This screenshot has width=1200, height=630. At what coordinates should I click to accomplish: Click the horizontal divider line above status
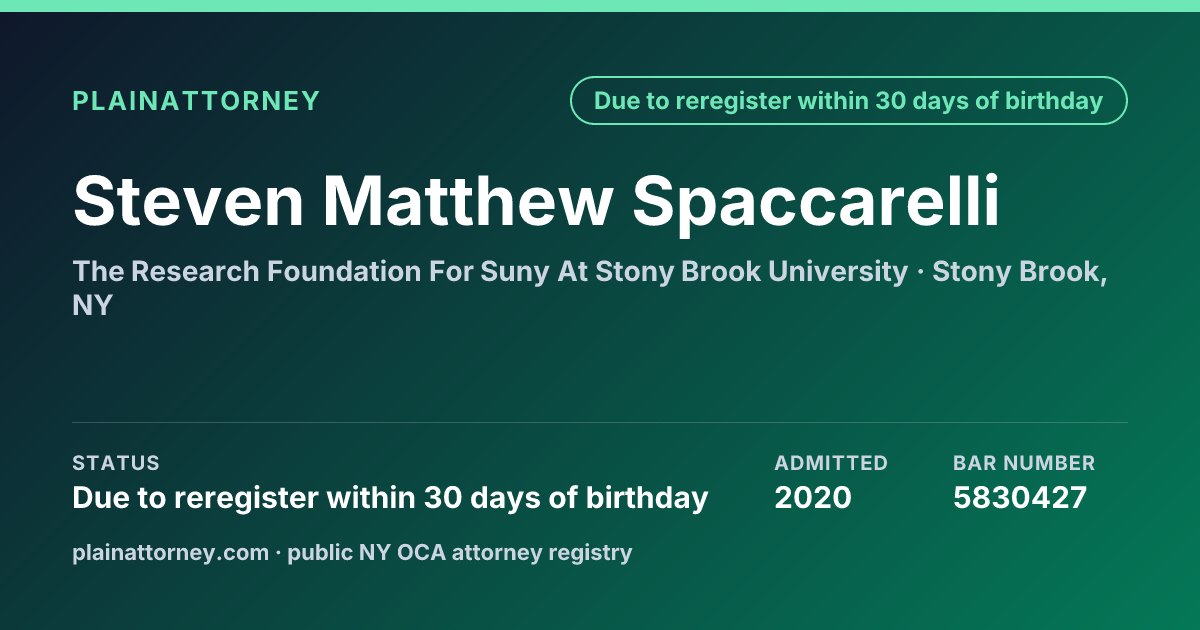(600, 422)
